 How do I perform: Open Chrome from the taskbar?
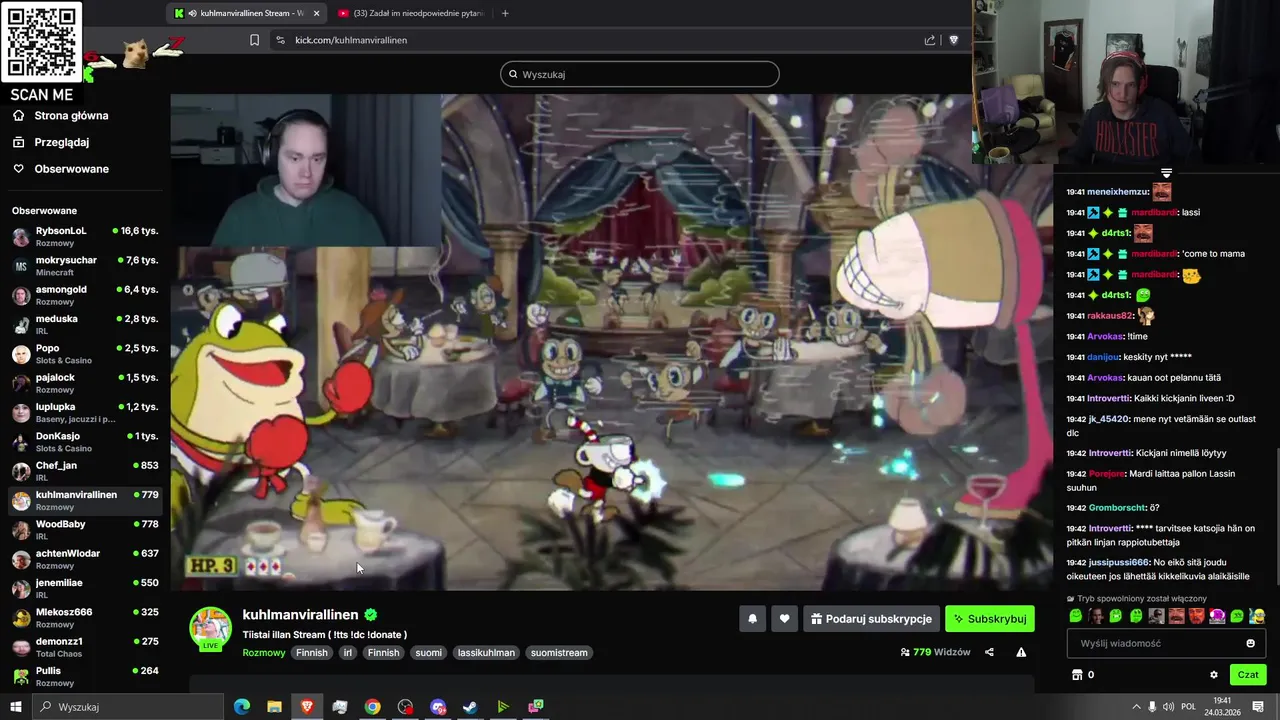tap(372, 707)
